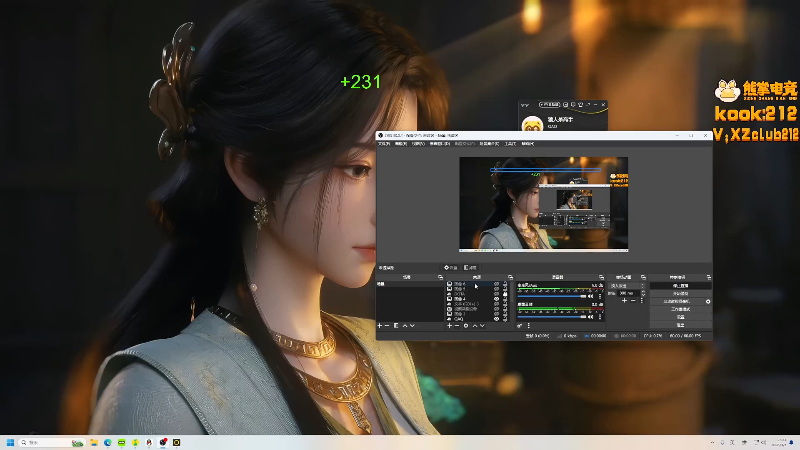Click the Start Virtual Camera button
800x450 pixels.
pos(677,302)
